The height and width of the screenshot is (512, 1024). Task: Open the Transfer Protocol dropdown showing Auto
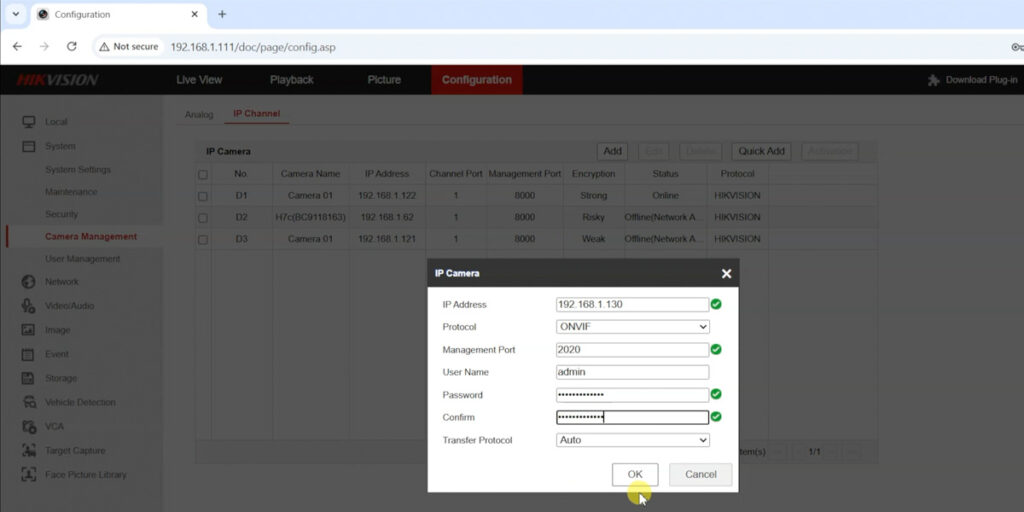[x=632, y=440]
